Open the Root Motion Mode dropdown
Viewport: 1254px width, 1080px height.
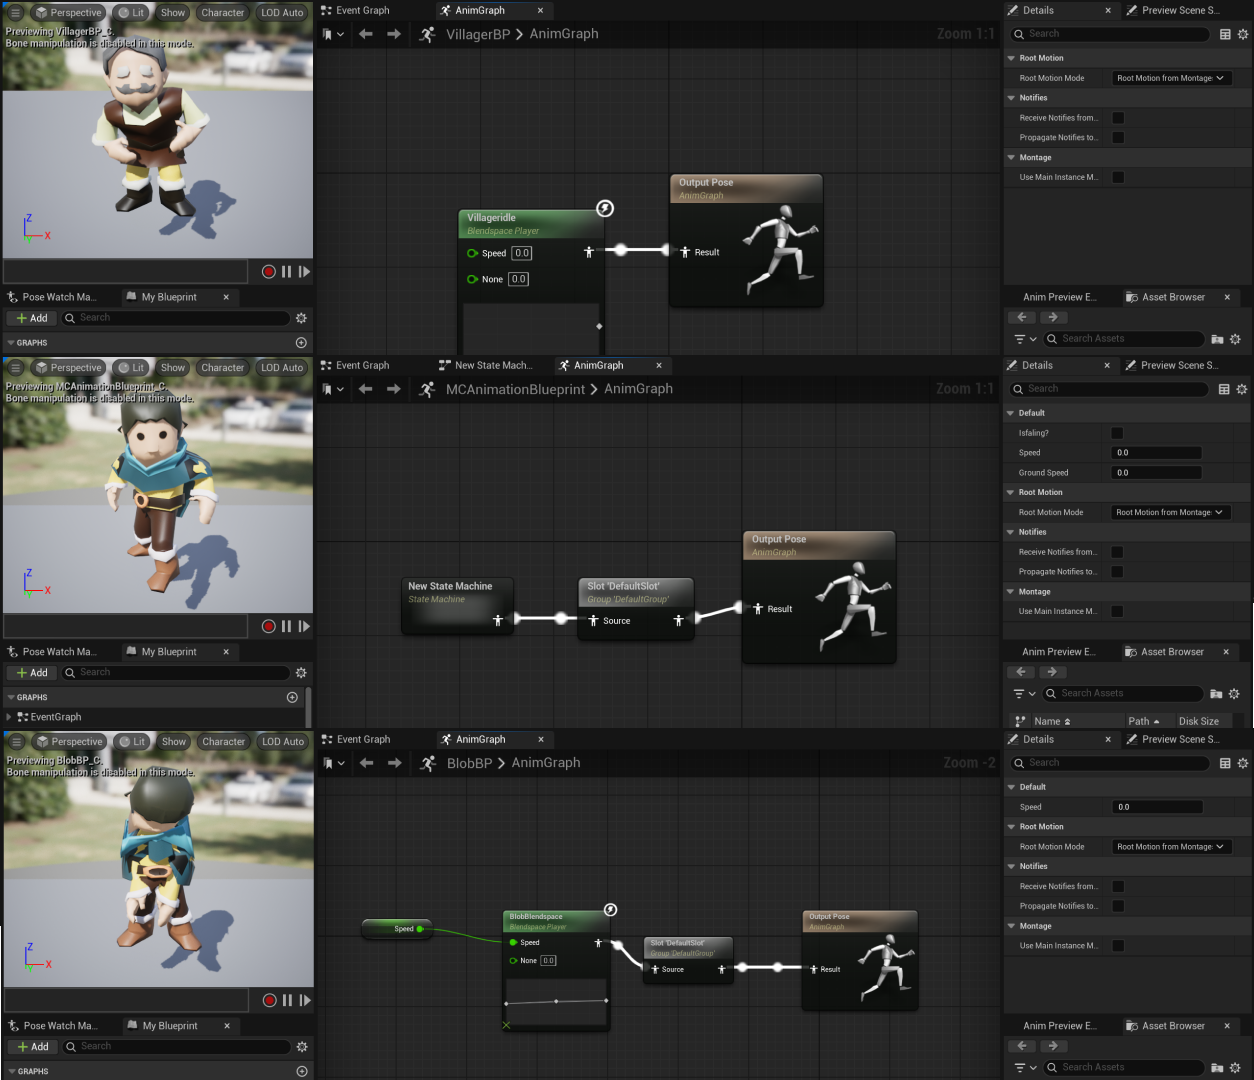(x=1171, y=77)
